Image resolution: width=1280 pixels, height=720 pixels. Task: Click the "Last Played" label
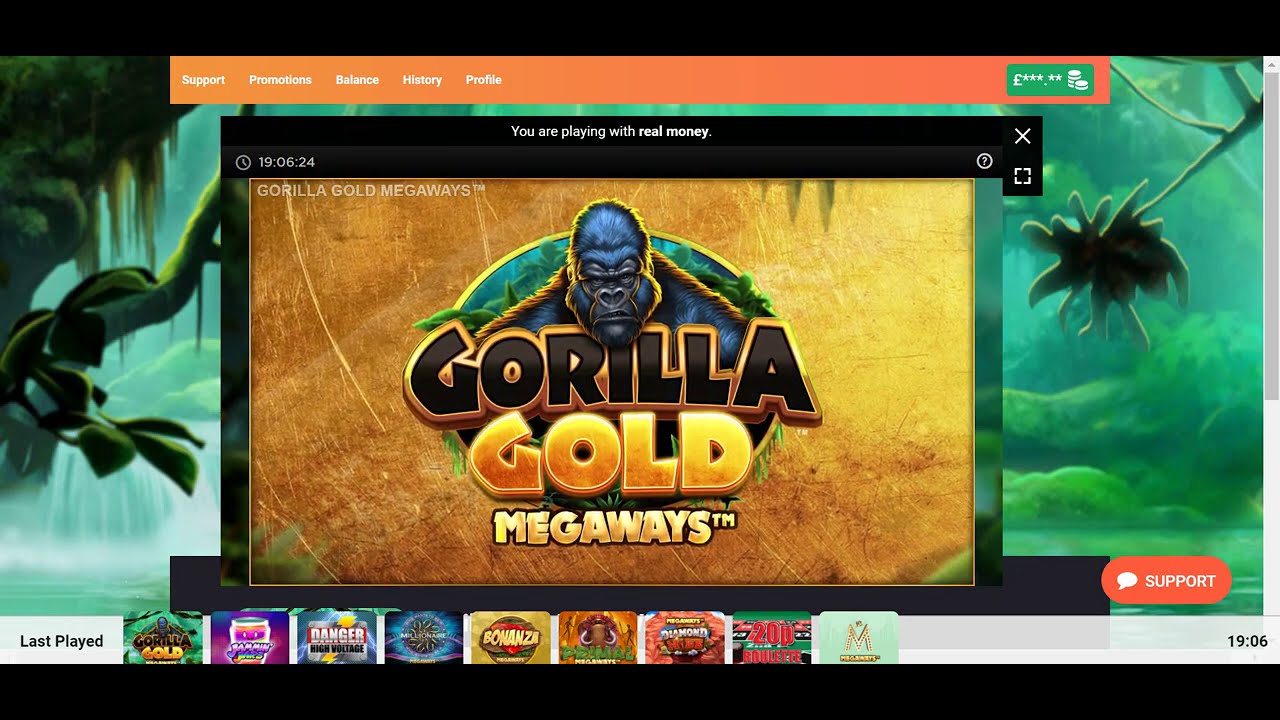tap(62, 641)
